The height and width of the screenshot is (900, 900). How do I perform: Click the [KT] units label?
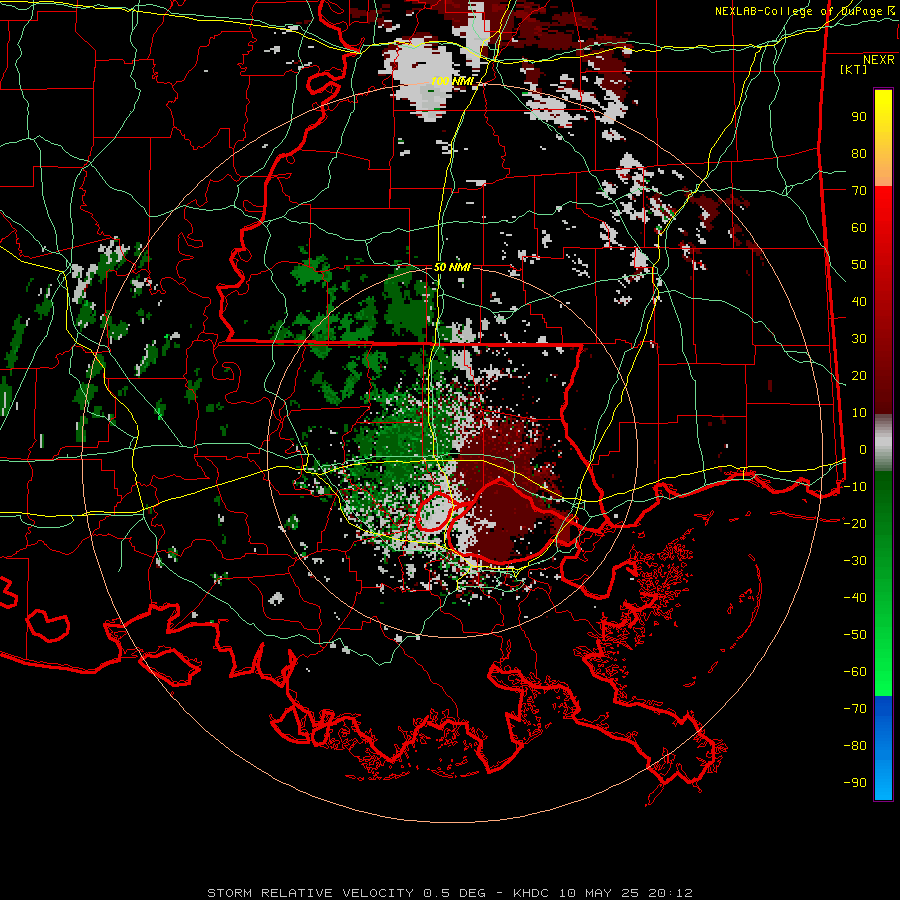coord(854,69)
